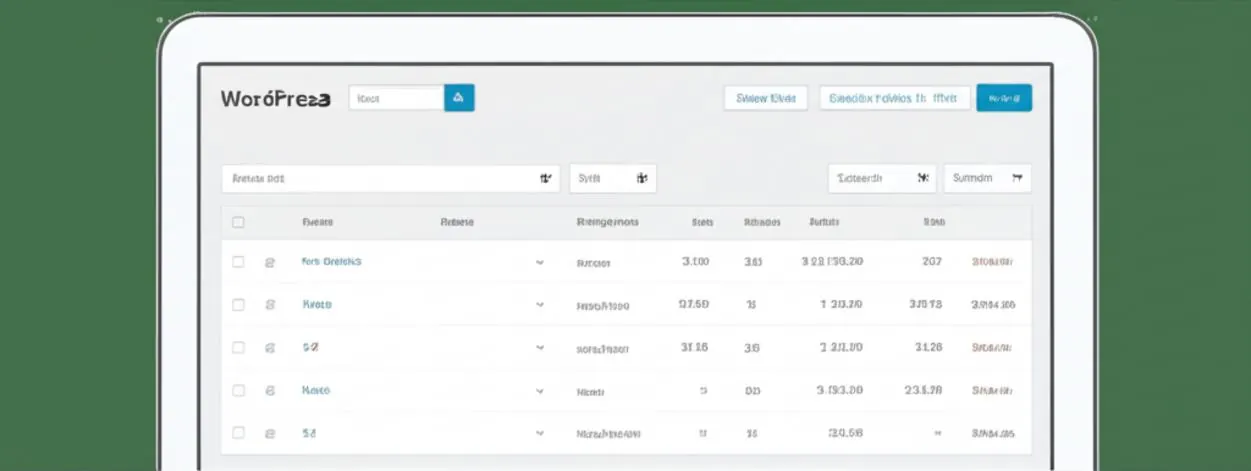Click the '207' value in the table

pos(931,262)
